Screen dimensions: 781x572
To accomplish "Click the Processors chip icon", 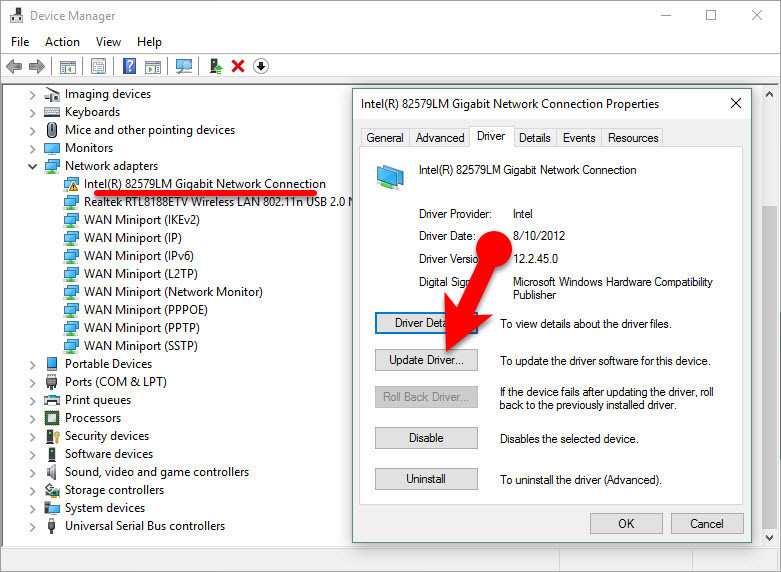I will coord(52,418).
